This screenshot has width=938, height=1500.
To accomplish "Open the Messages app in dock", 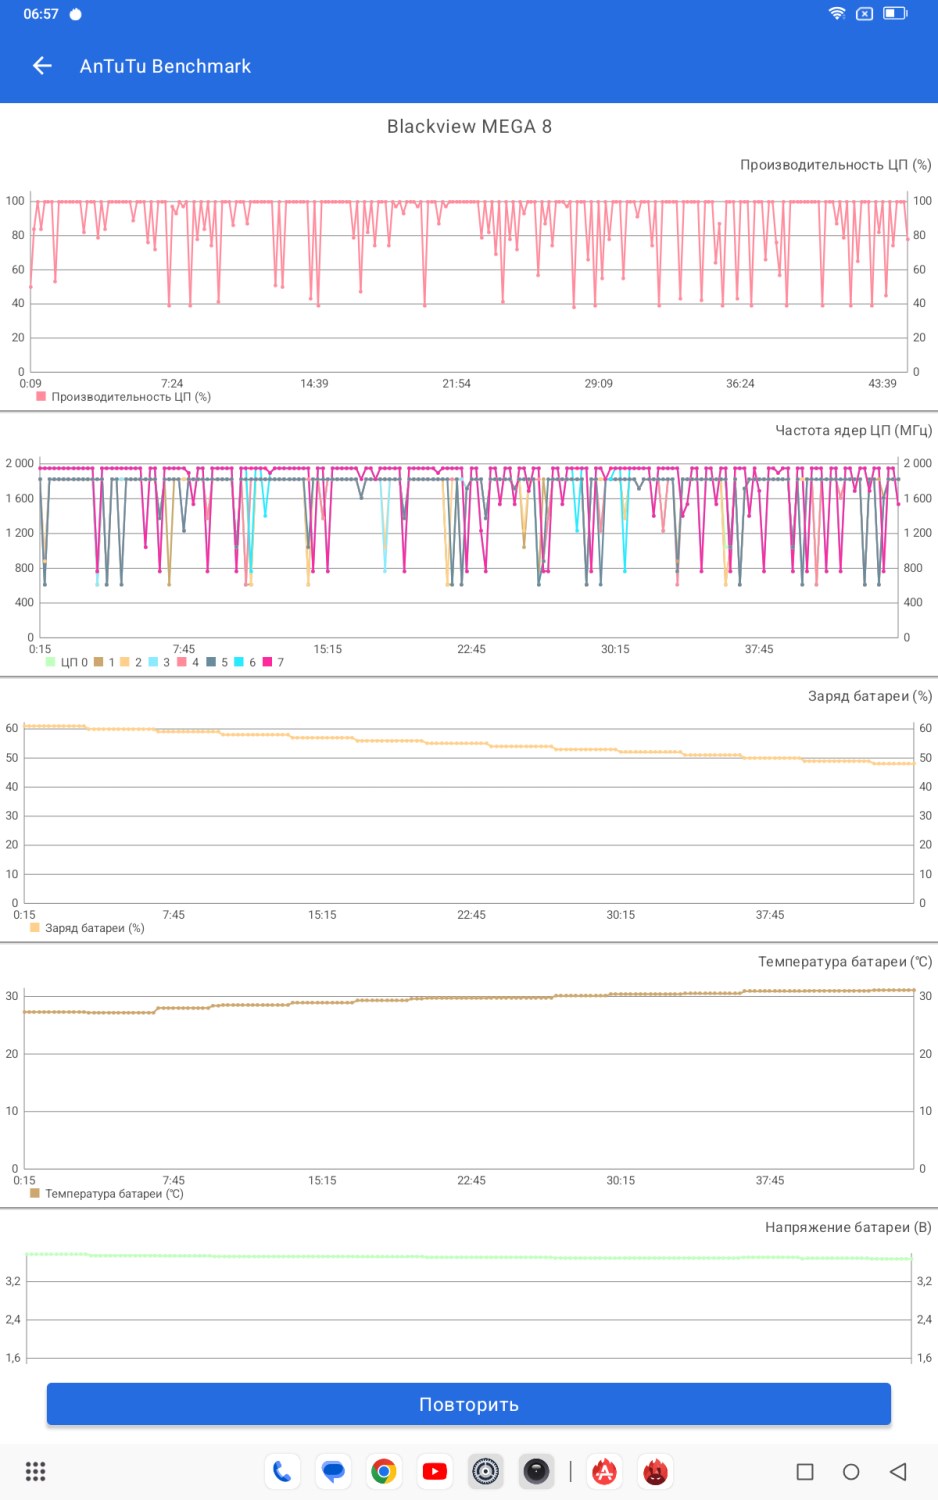I will pos(333,1471).
